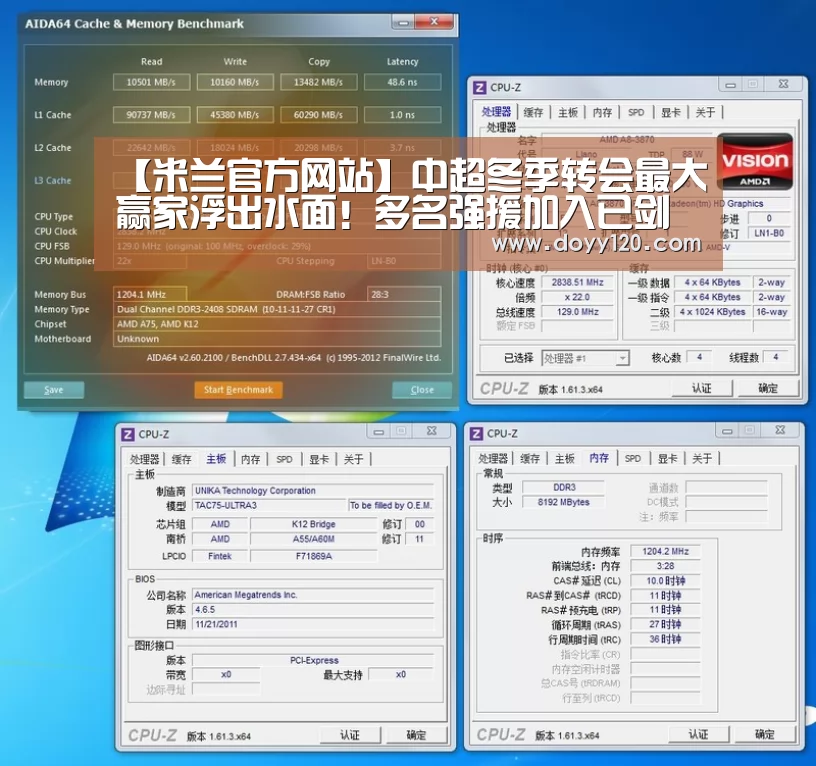816x766 pixels.
Task: Click the Save button in AIDA64
Action: (54, 390)
